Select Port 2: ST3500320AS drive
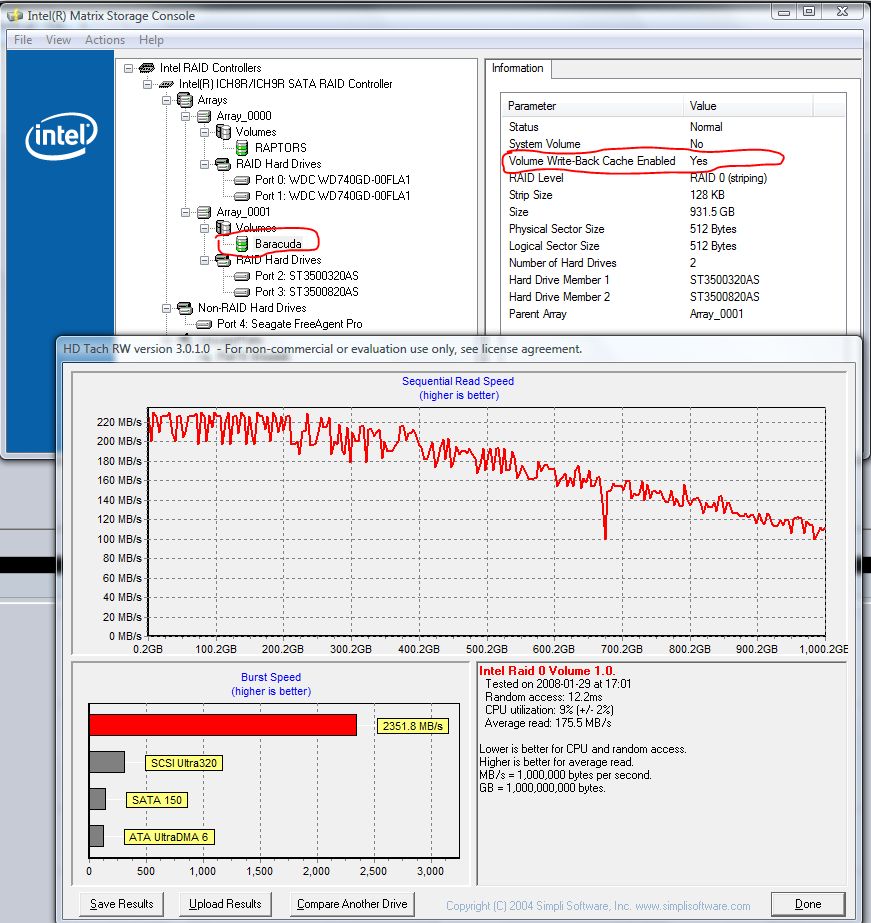The image size is (871, 923). click(x=307, y=276)
